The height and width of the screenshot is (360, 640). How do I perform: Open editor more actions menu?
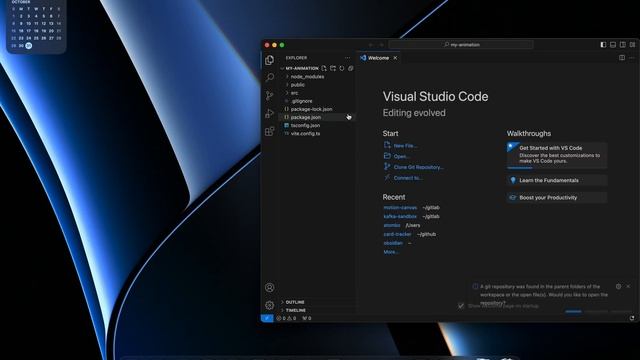point(631,58)
